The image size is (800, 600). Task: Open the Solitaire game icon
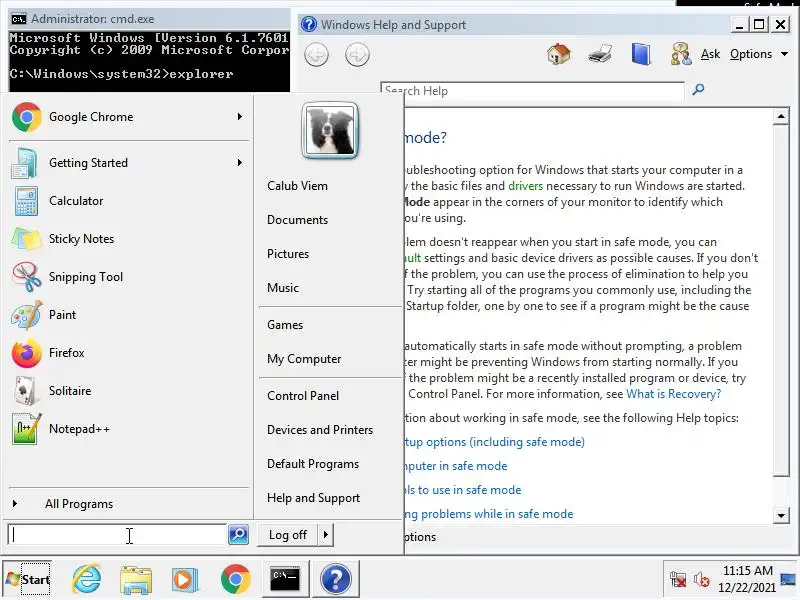pos(25,391)
